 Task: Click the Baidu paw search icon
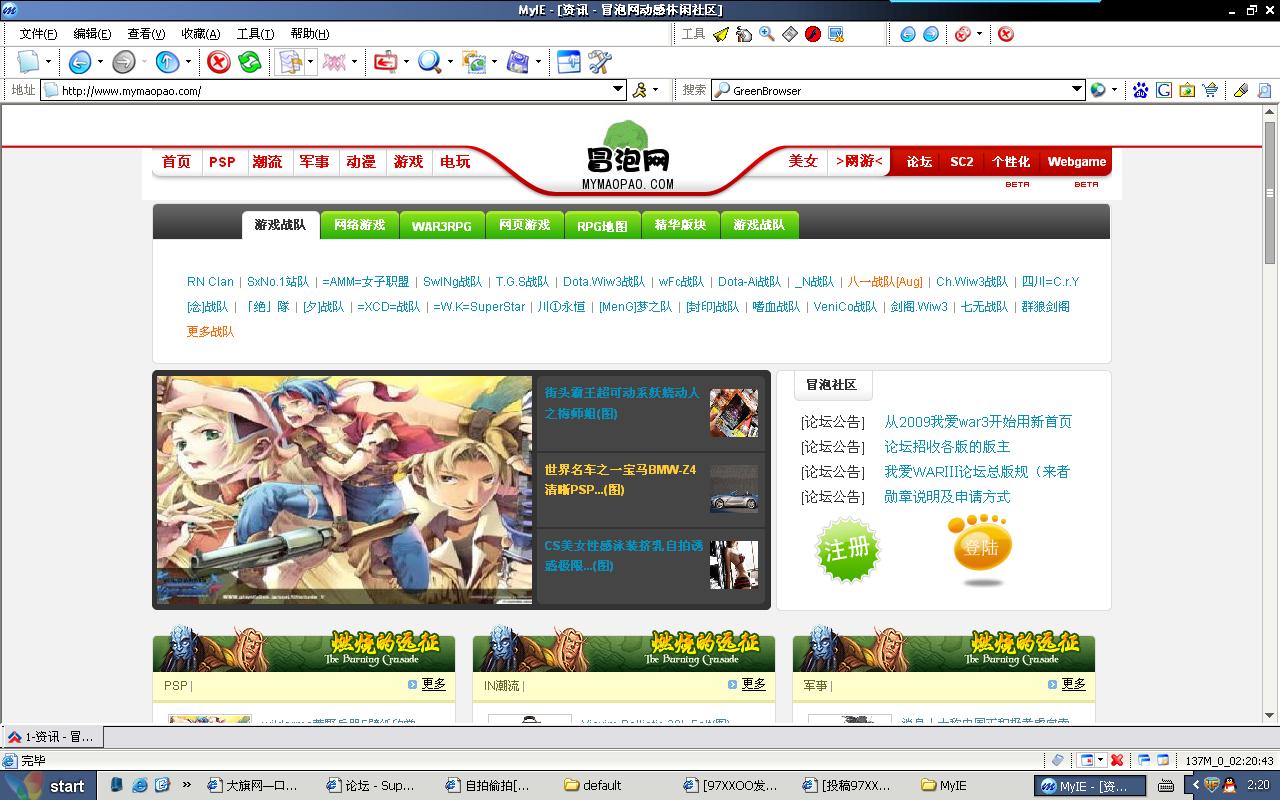[1141, 90]
